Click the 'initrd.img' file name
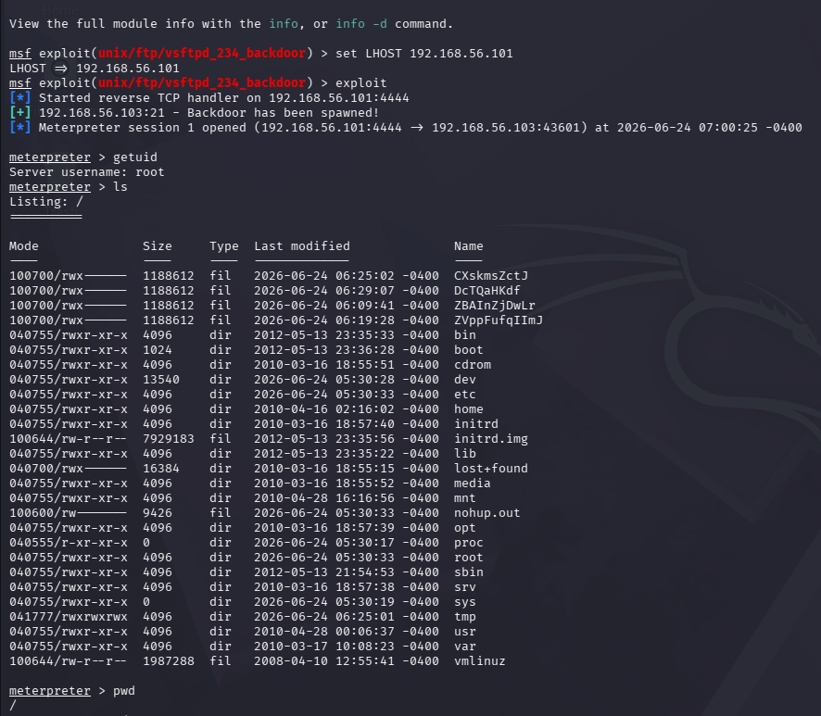821x716 pixels. click(491, 439)
